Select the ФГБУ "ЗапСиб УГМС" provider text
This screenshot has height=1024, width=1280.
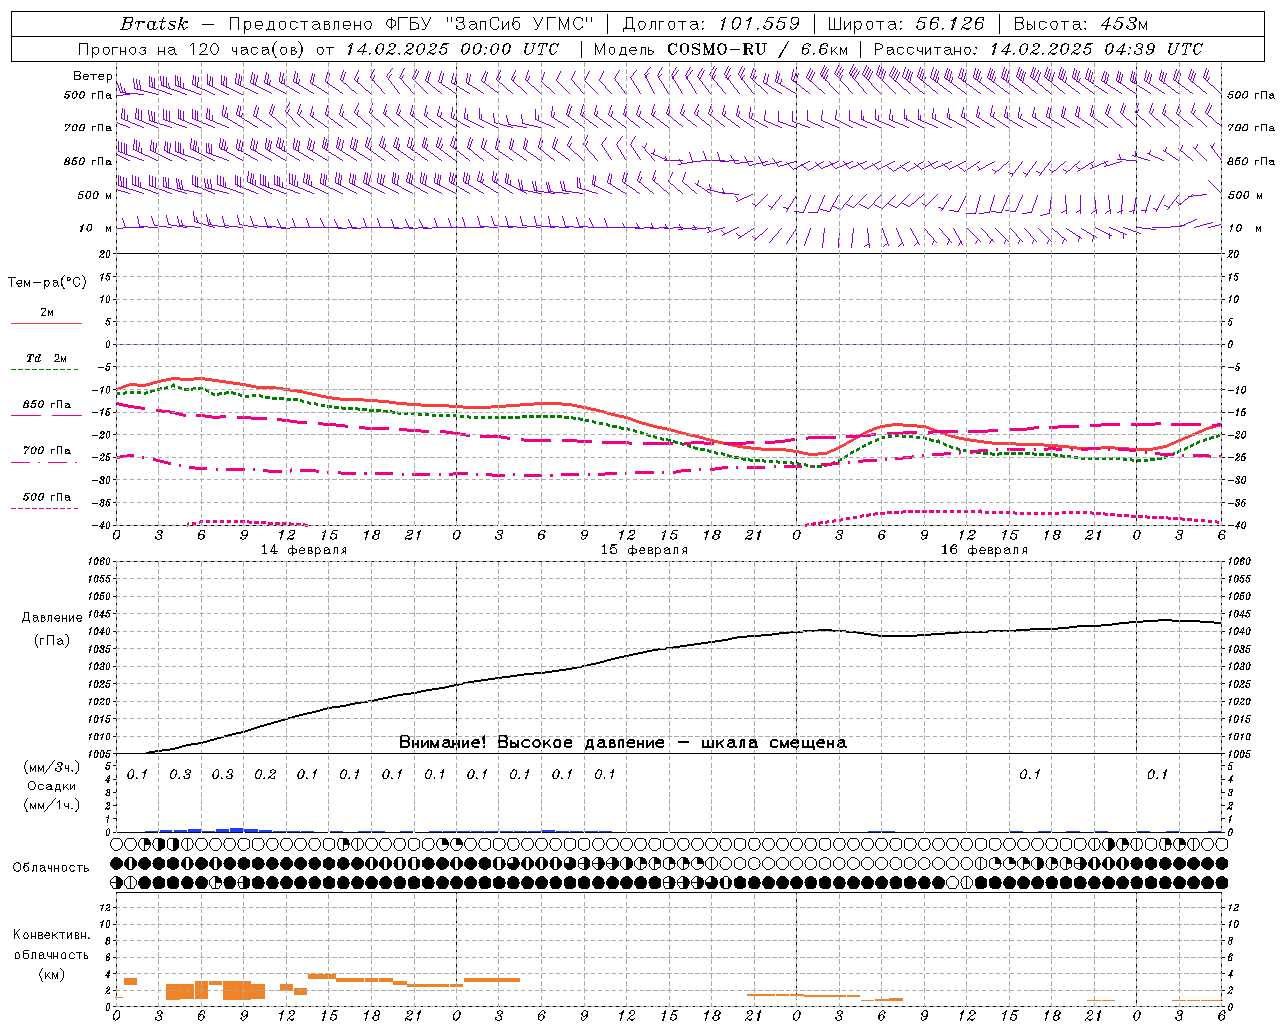489,23
